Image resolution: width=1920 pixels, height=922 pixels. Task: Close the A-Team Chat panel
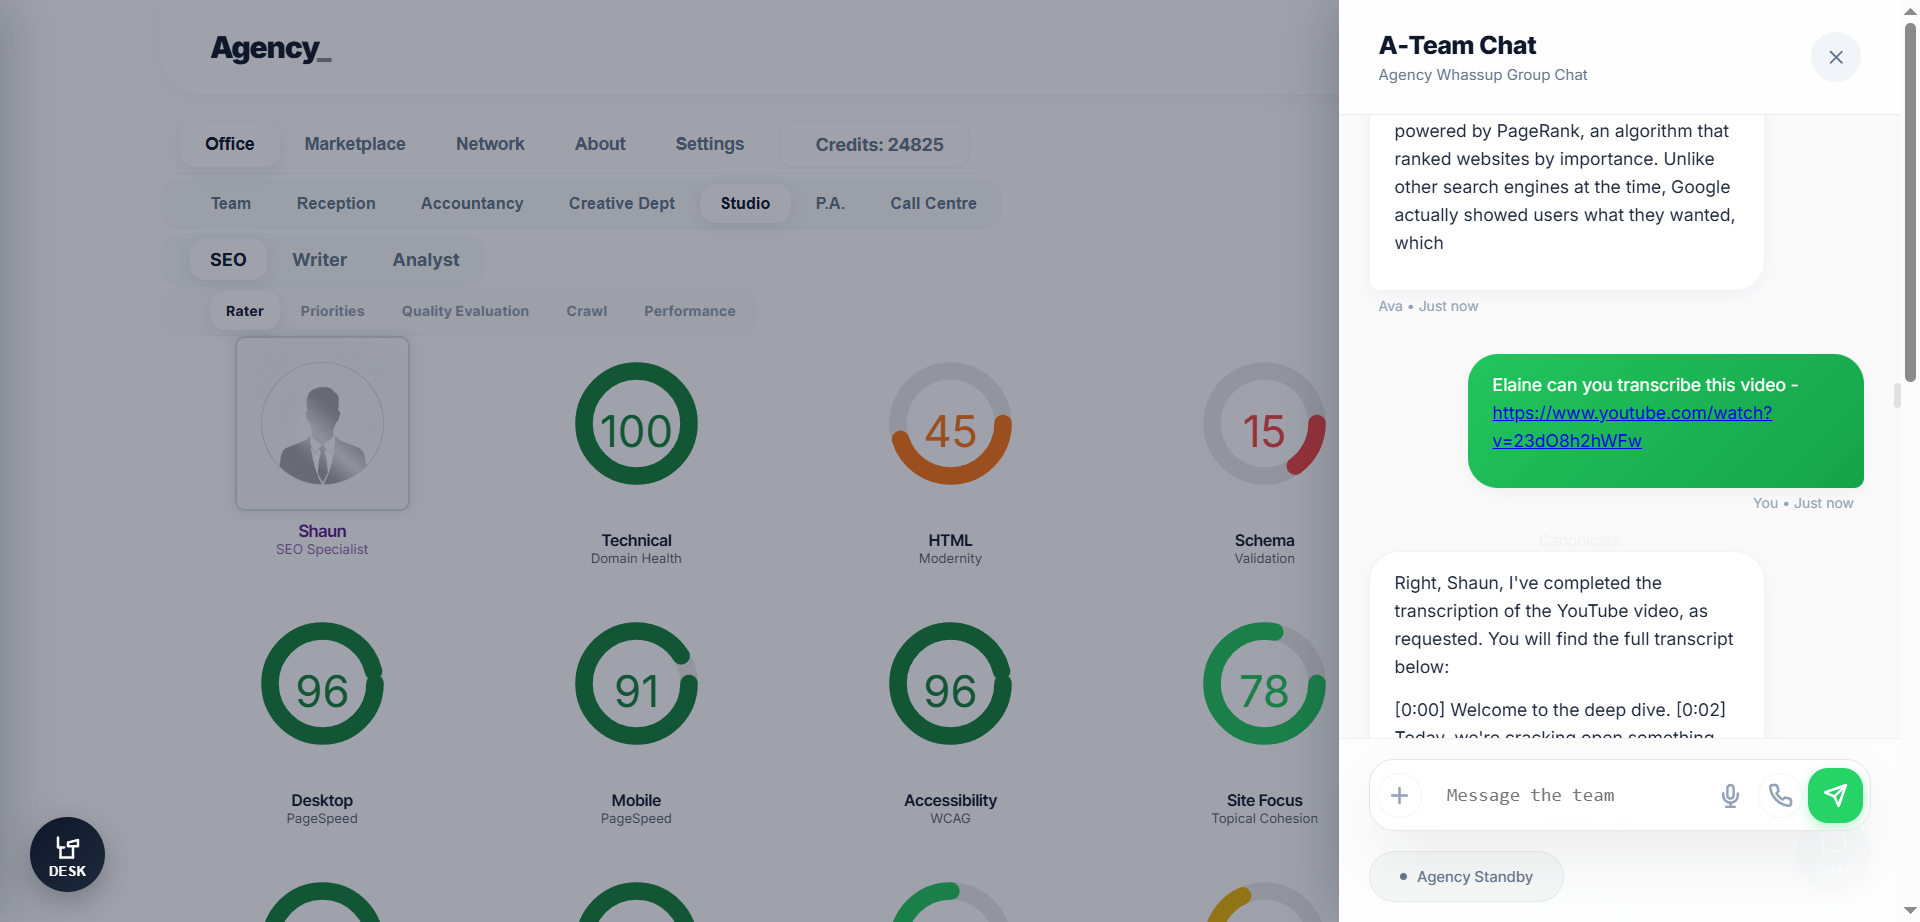[x=1835, y=57]
